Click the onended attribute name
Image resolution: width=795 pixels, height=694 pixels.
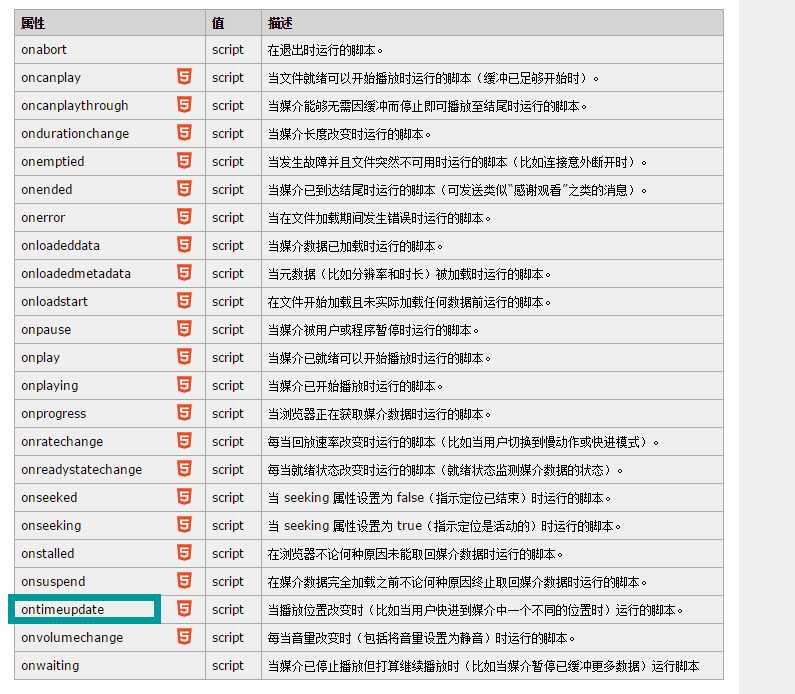coord(47,190)
